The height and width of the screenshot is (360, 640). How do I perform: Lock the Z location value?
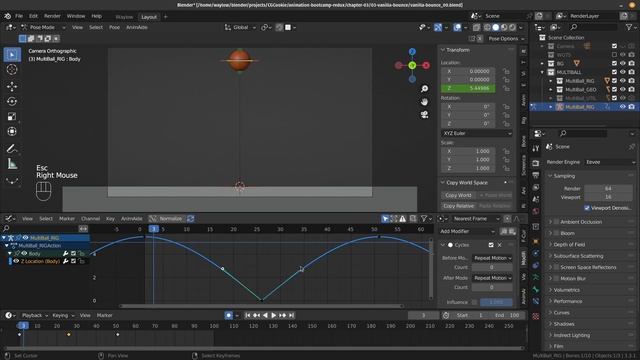(x=506, y=88)
